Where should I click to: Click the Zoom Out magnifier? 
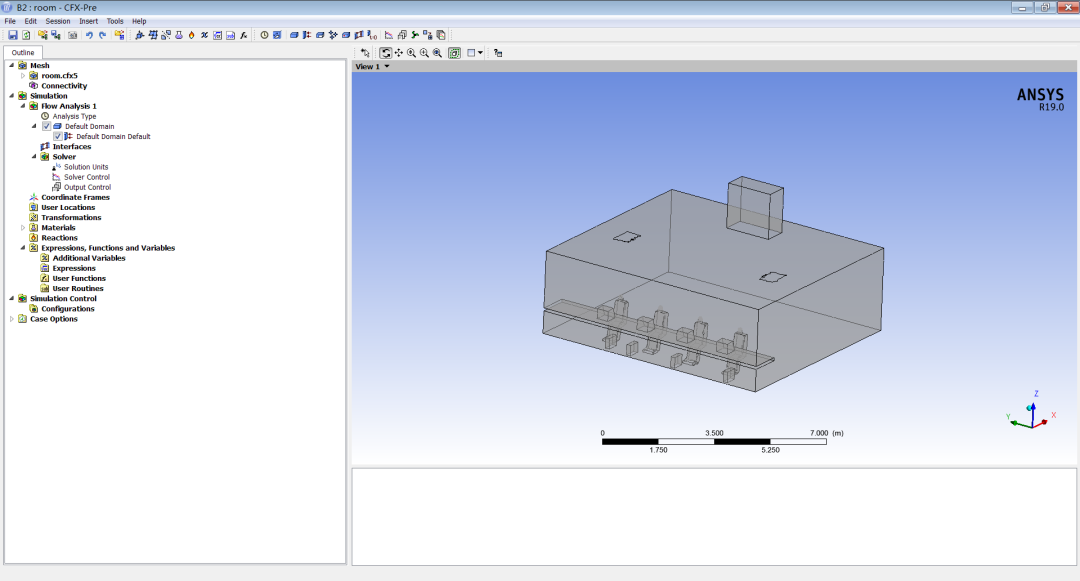pyautogui.click(x=424, y=53)
